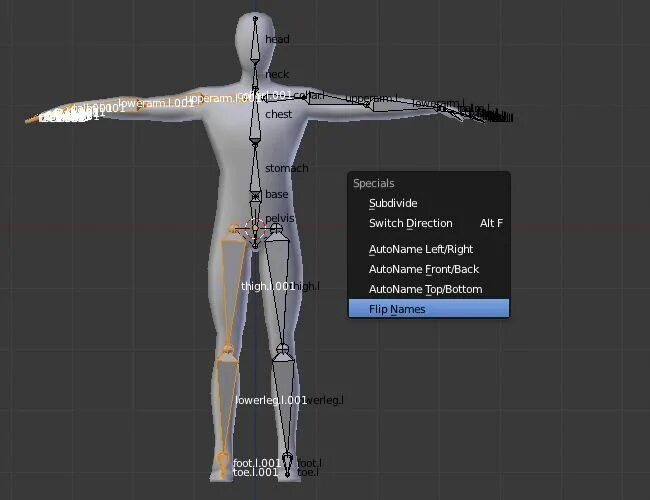Choose AutoName Left/Right option

click(429, 249)
